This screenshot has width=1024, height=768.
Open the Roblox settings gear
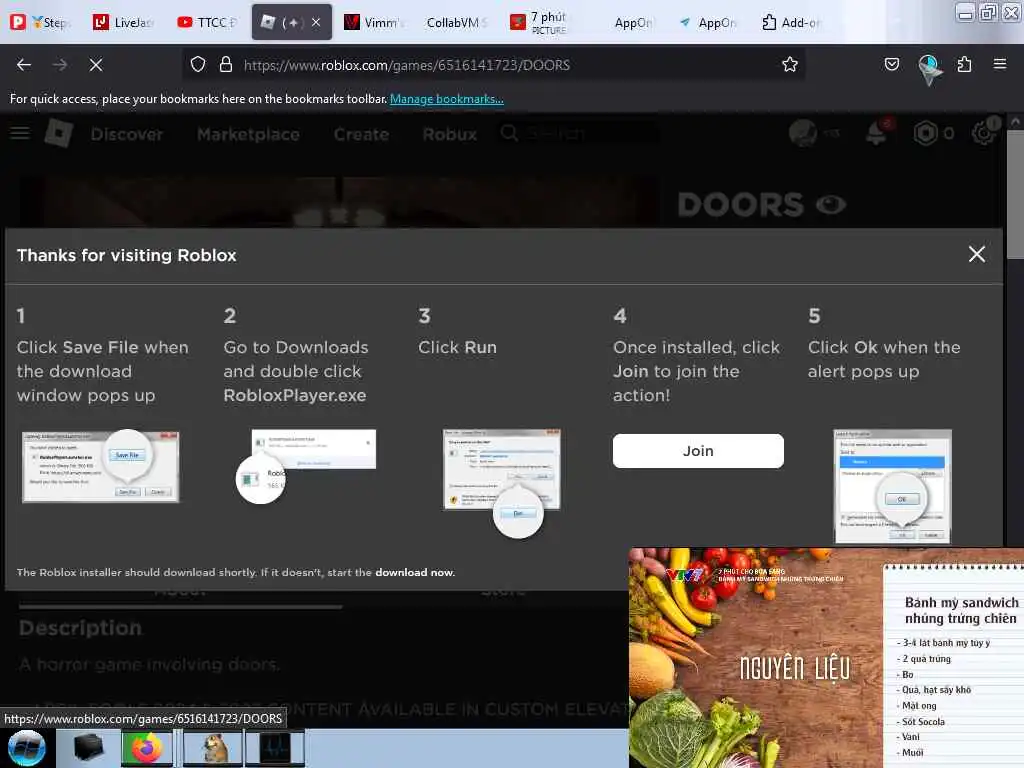(984, 133)
